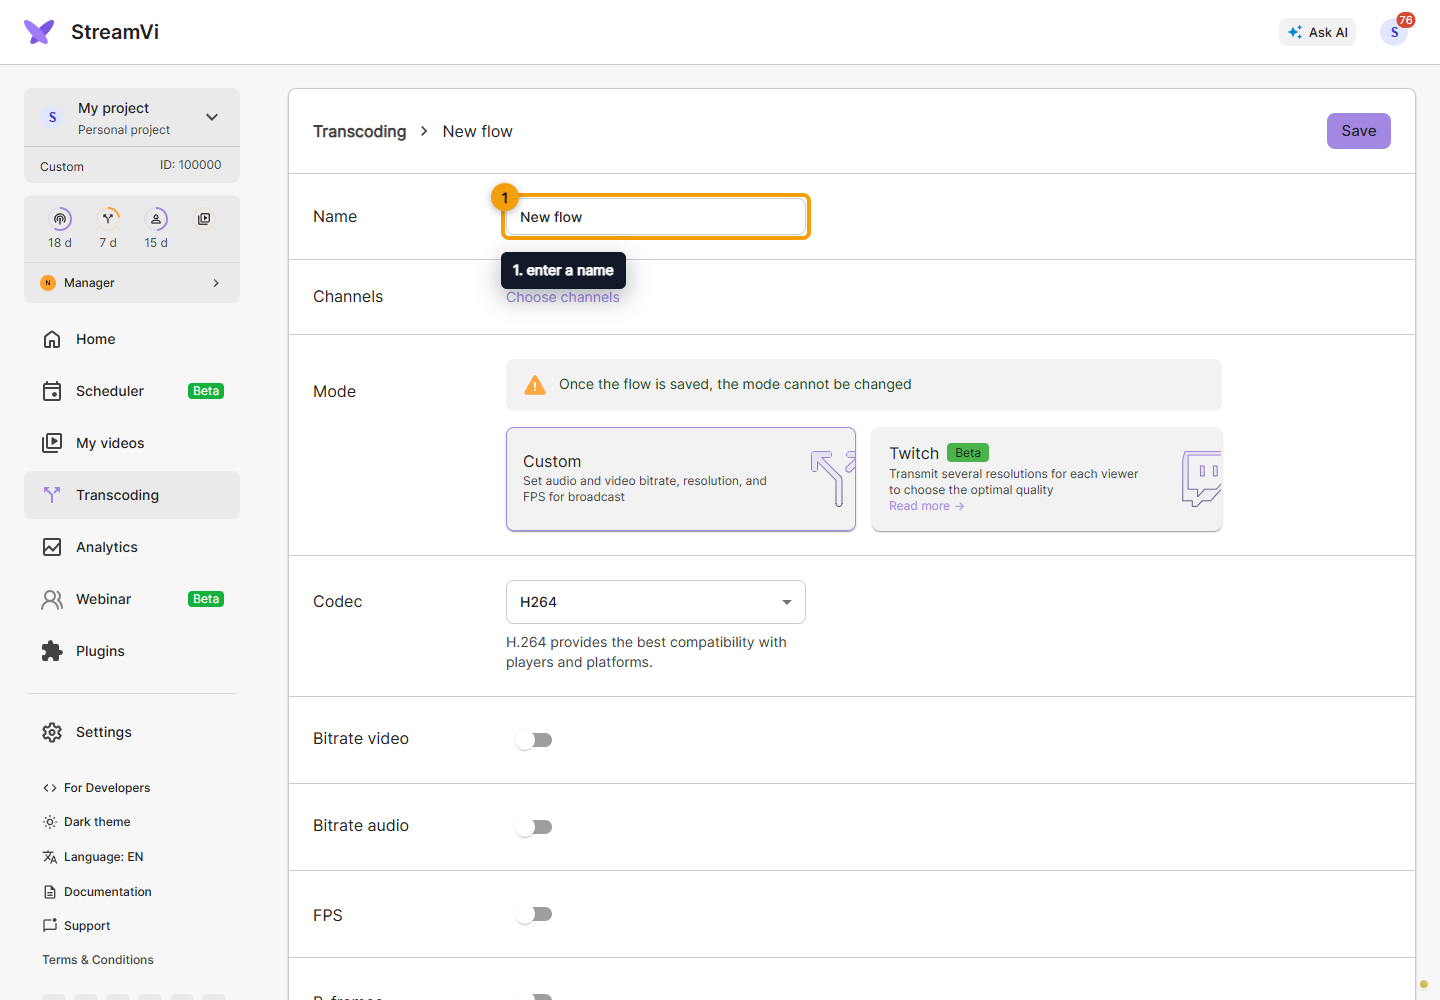Screen dimensions: 1440x1000
Task: Click the Name input field
Action: [656, 217]
